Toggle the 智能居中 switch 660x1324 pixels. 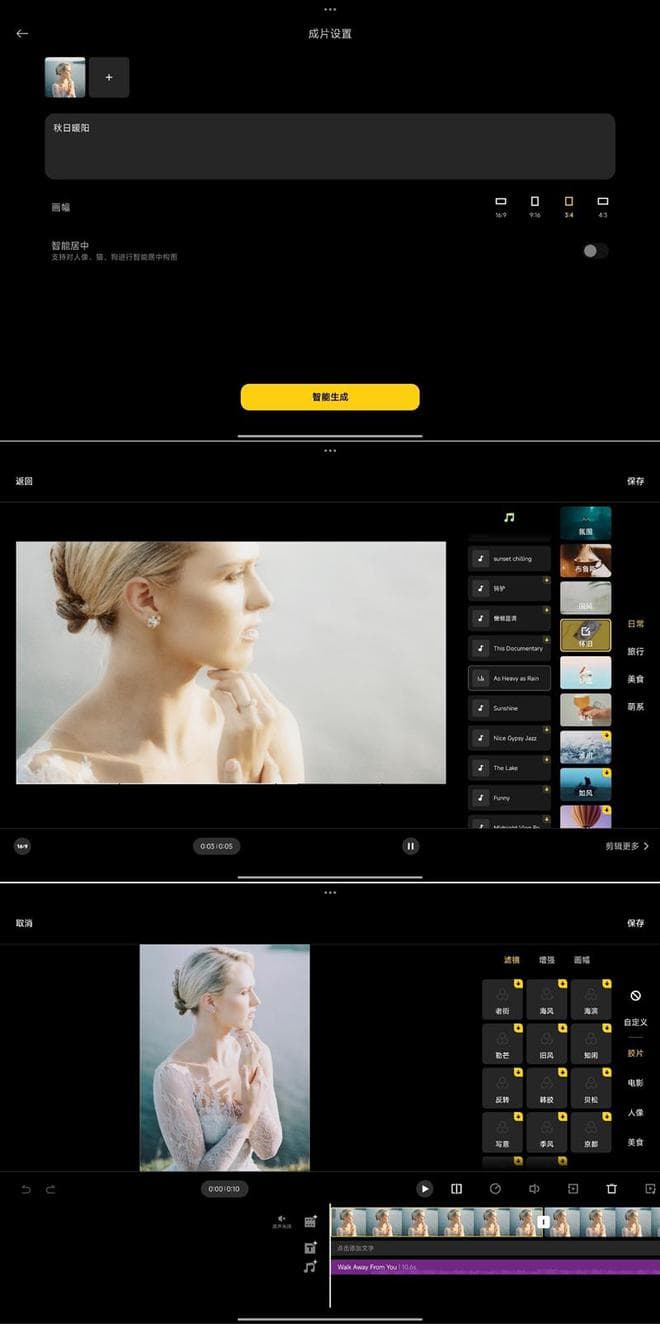595,251
